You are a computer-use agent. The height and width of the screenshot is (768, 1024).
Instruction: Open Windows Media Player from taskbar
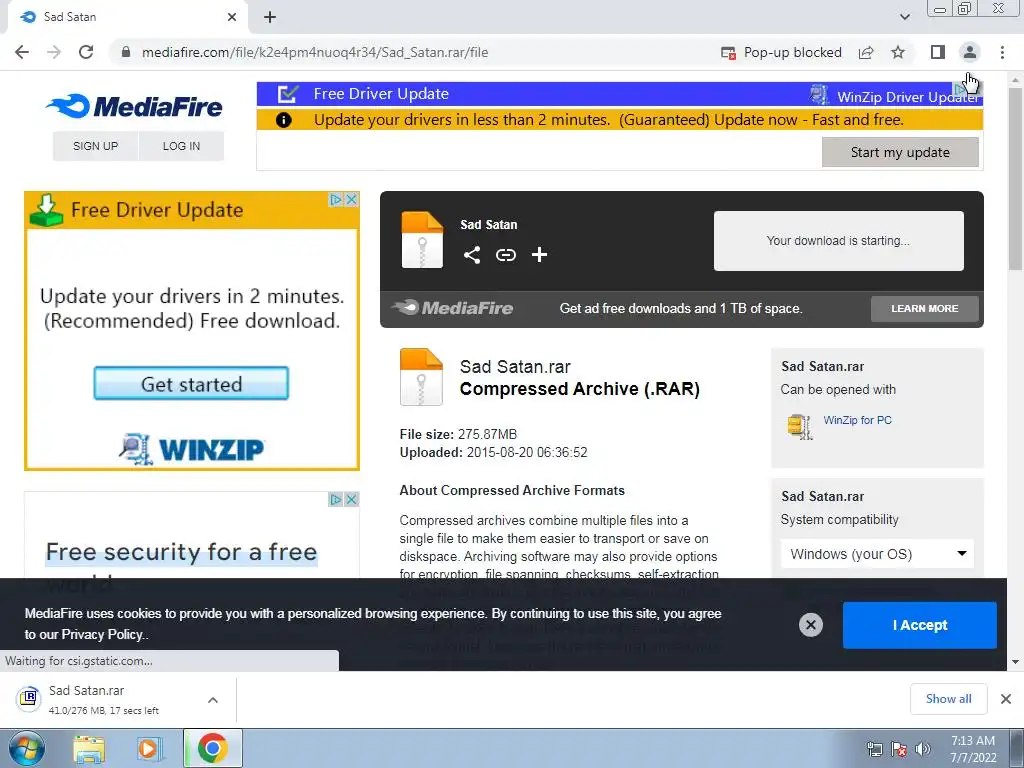[149, 748]
